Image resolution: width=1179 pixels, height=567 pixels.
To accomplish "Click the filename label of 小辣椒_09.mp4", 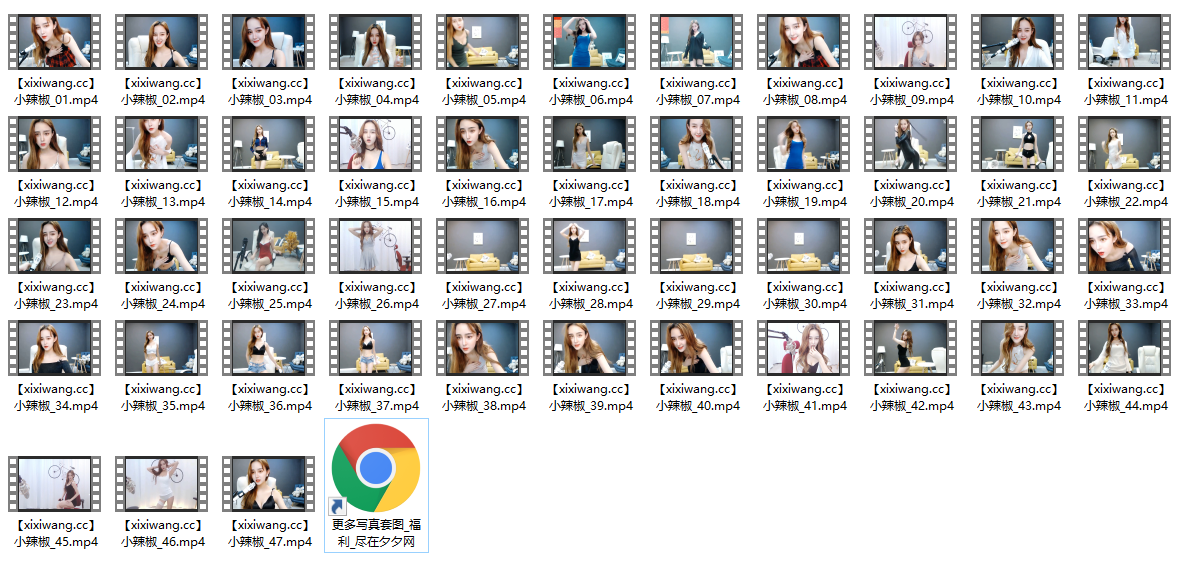I will 912,92.
